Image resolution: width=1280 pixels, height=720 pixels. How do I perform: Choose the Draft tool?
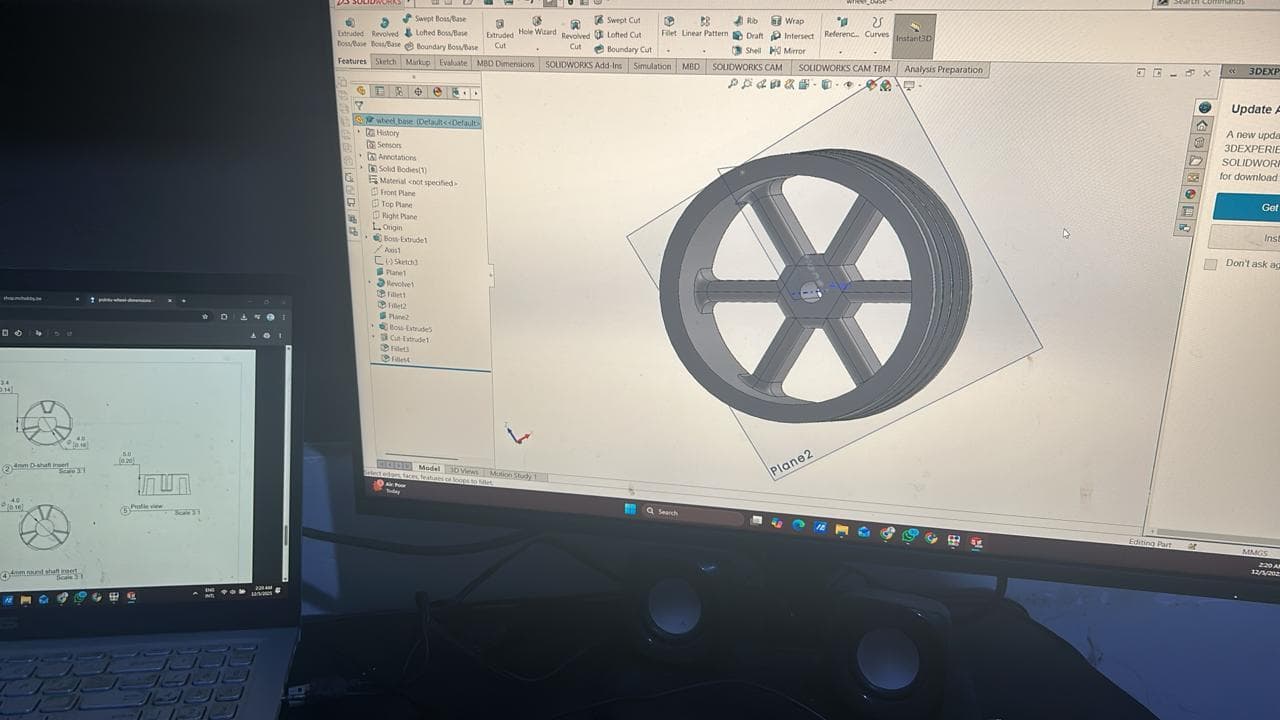point(748,35)
